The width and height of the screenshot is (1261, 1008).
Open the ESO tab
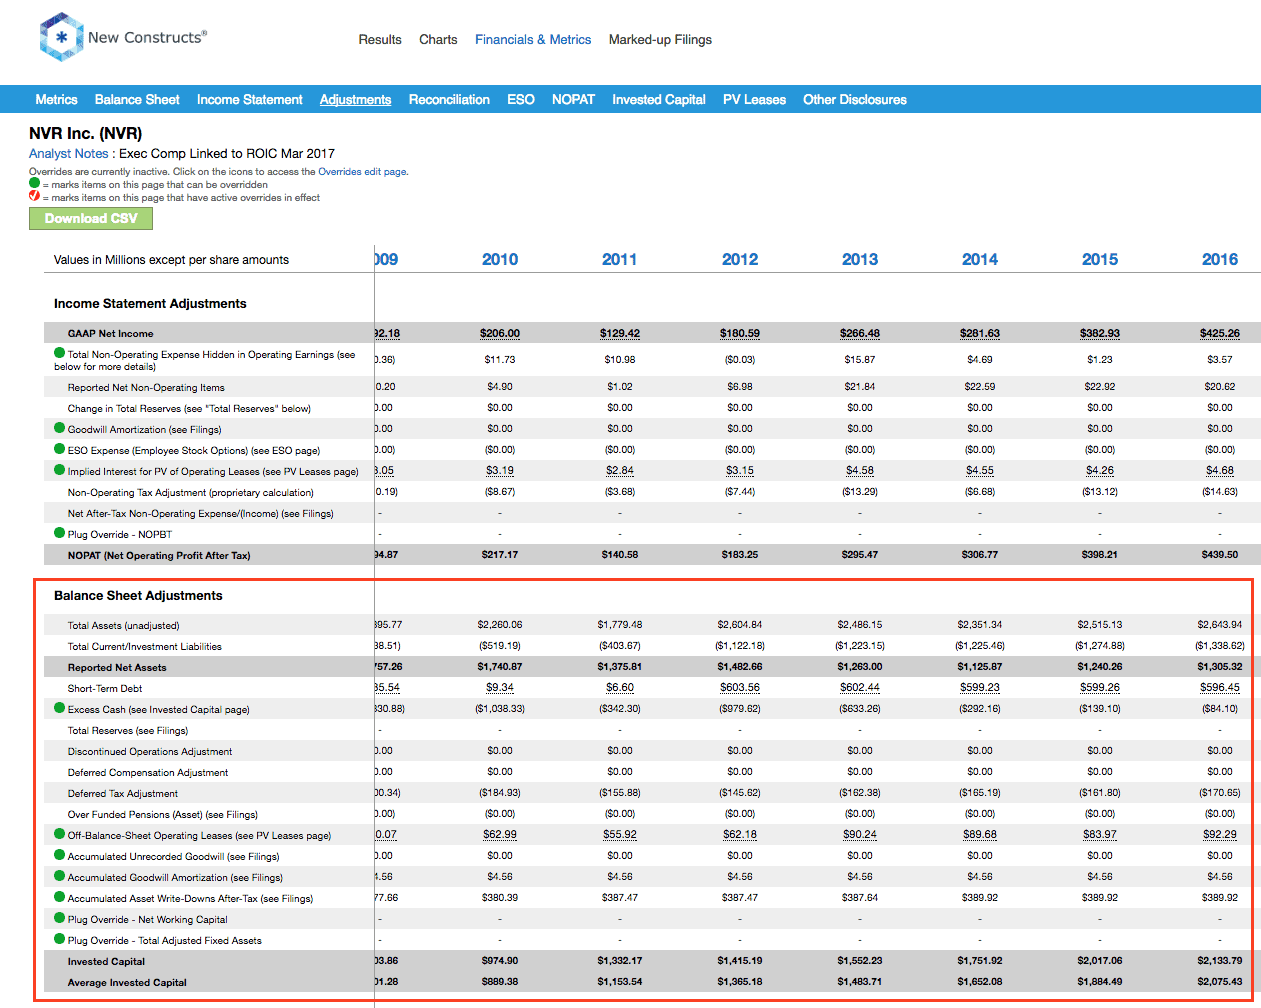tap(521, 100)
